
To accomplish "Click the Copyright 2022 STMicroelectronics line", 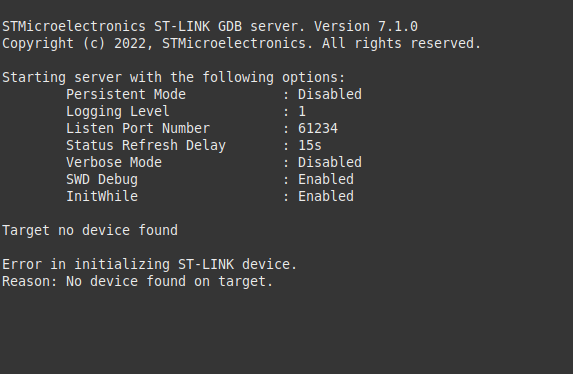I will tap(242, 44).
